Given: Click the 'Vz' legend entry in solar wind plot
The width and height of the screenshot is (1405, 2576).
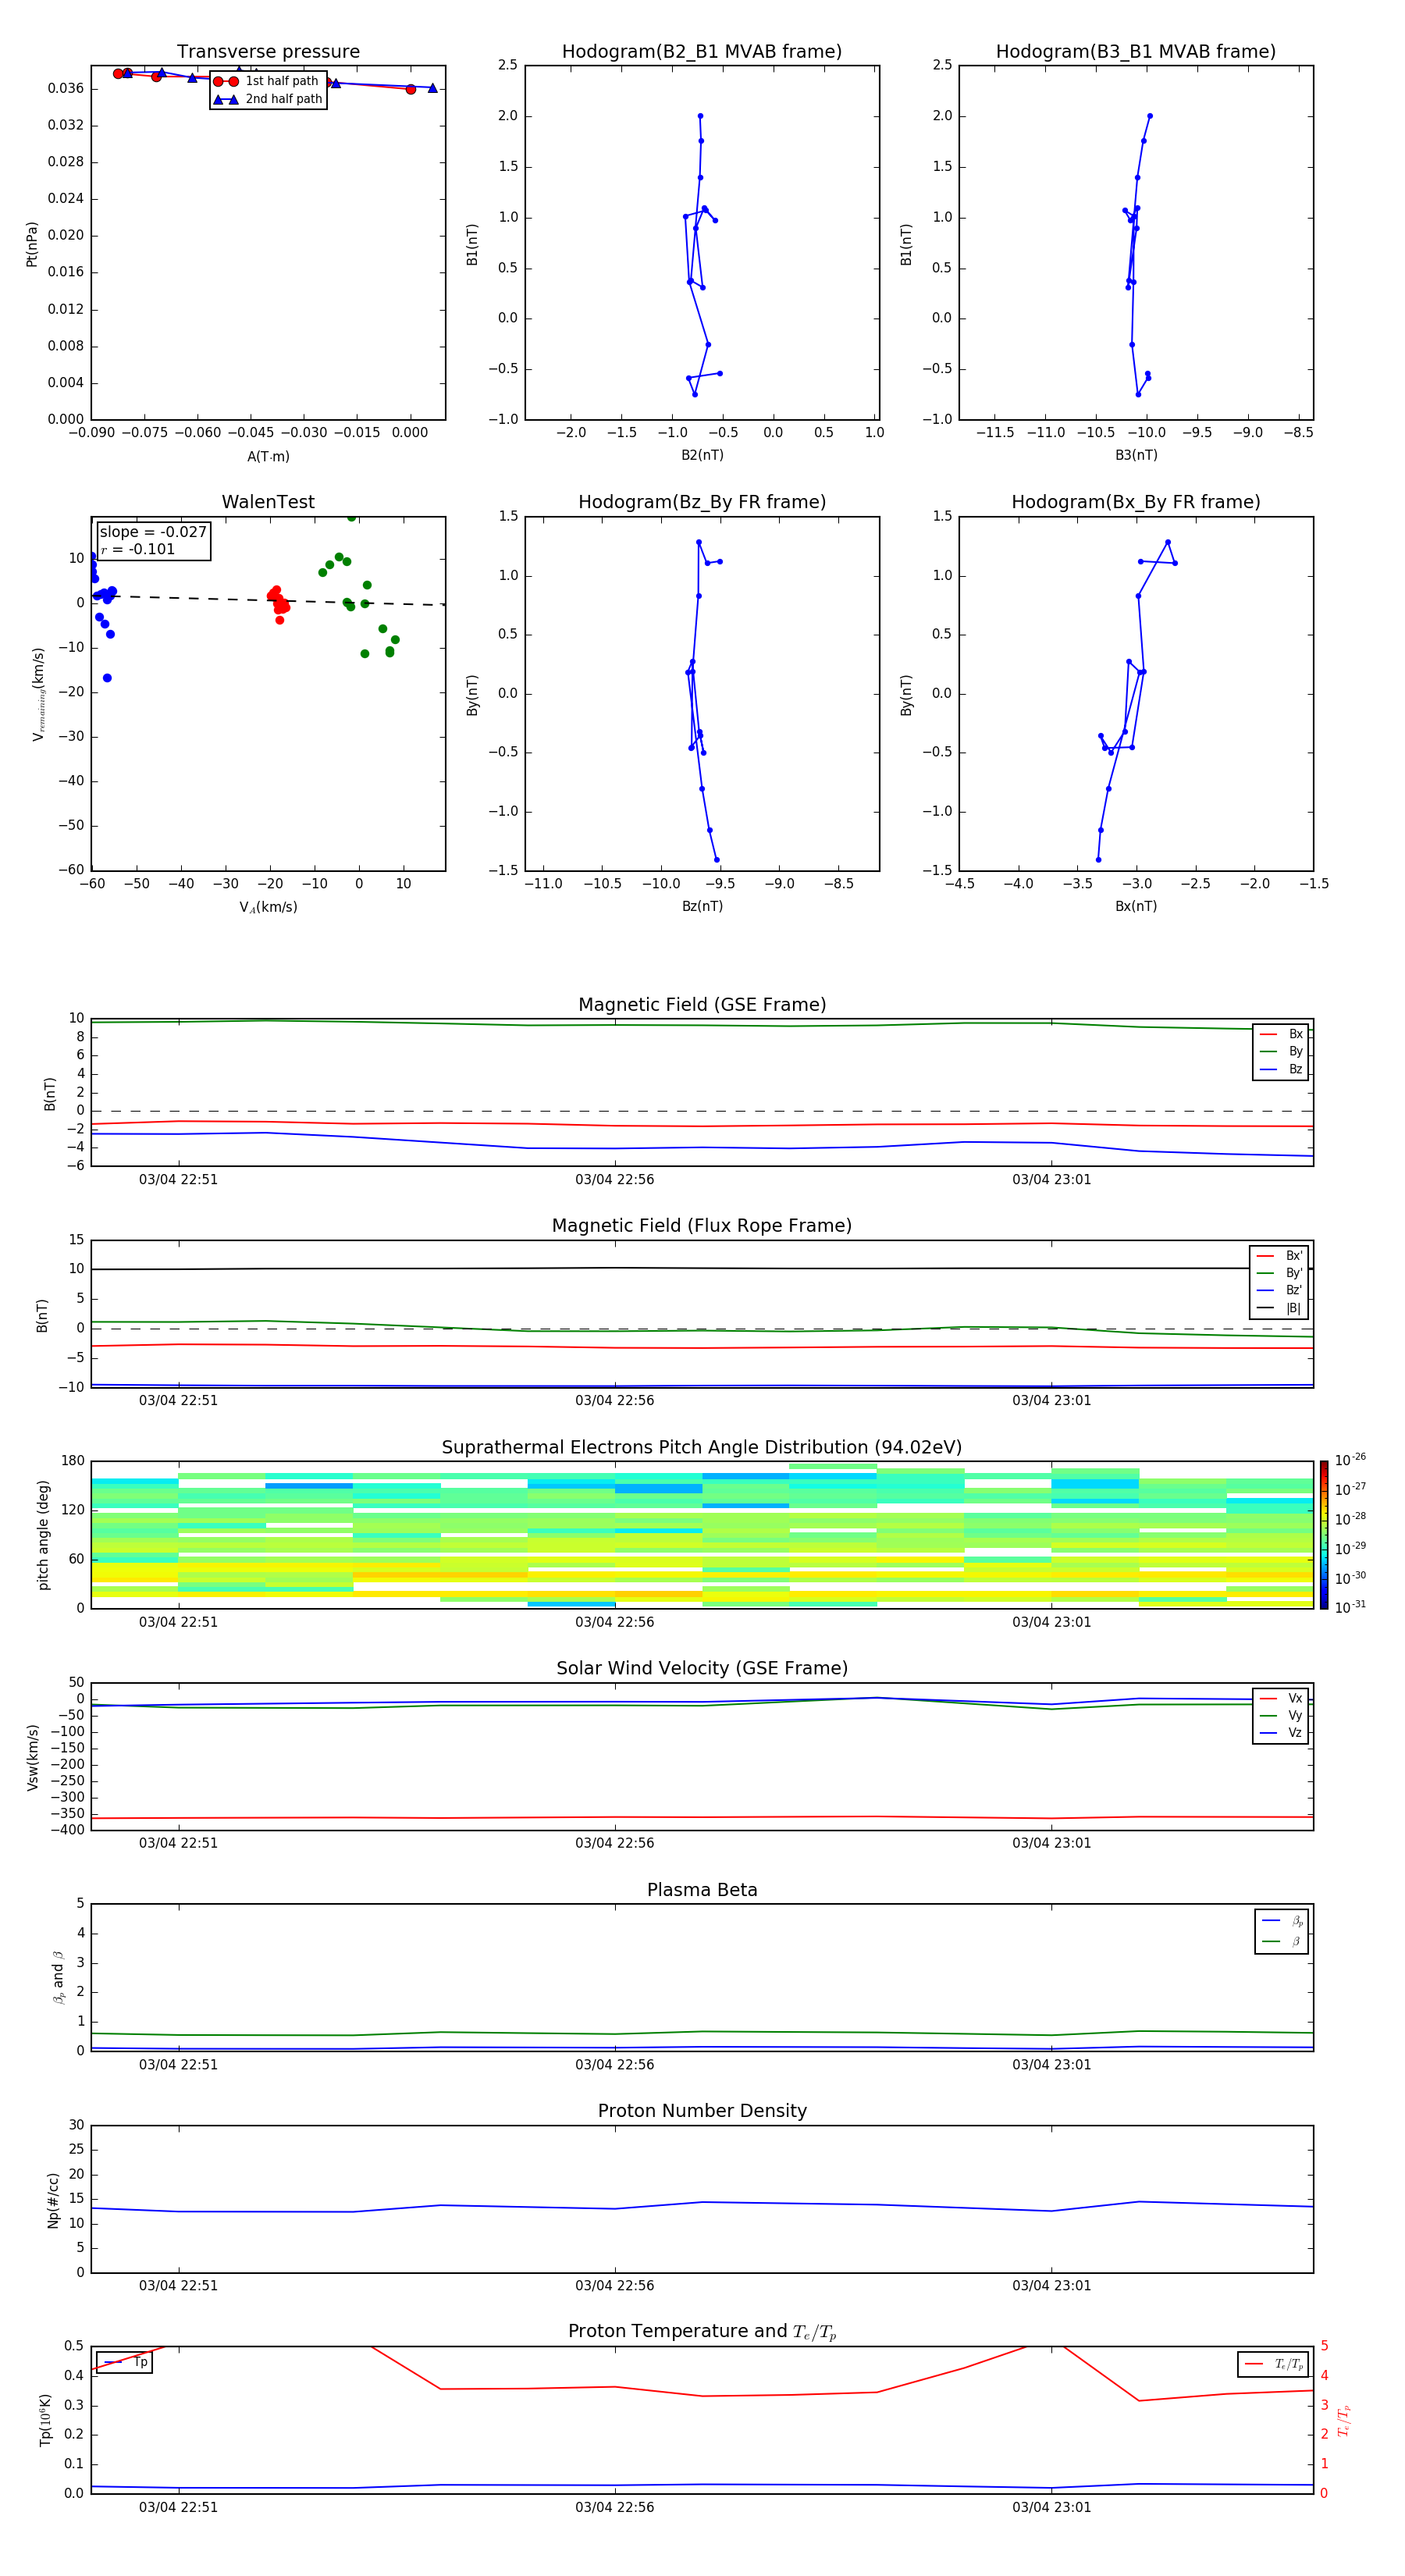Looking at the screenshot, I should point(1281,1732).
